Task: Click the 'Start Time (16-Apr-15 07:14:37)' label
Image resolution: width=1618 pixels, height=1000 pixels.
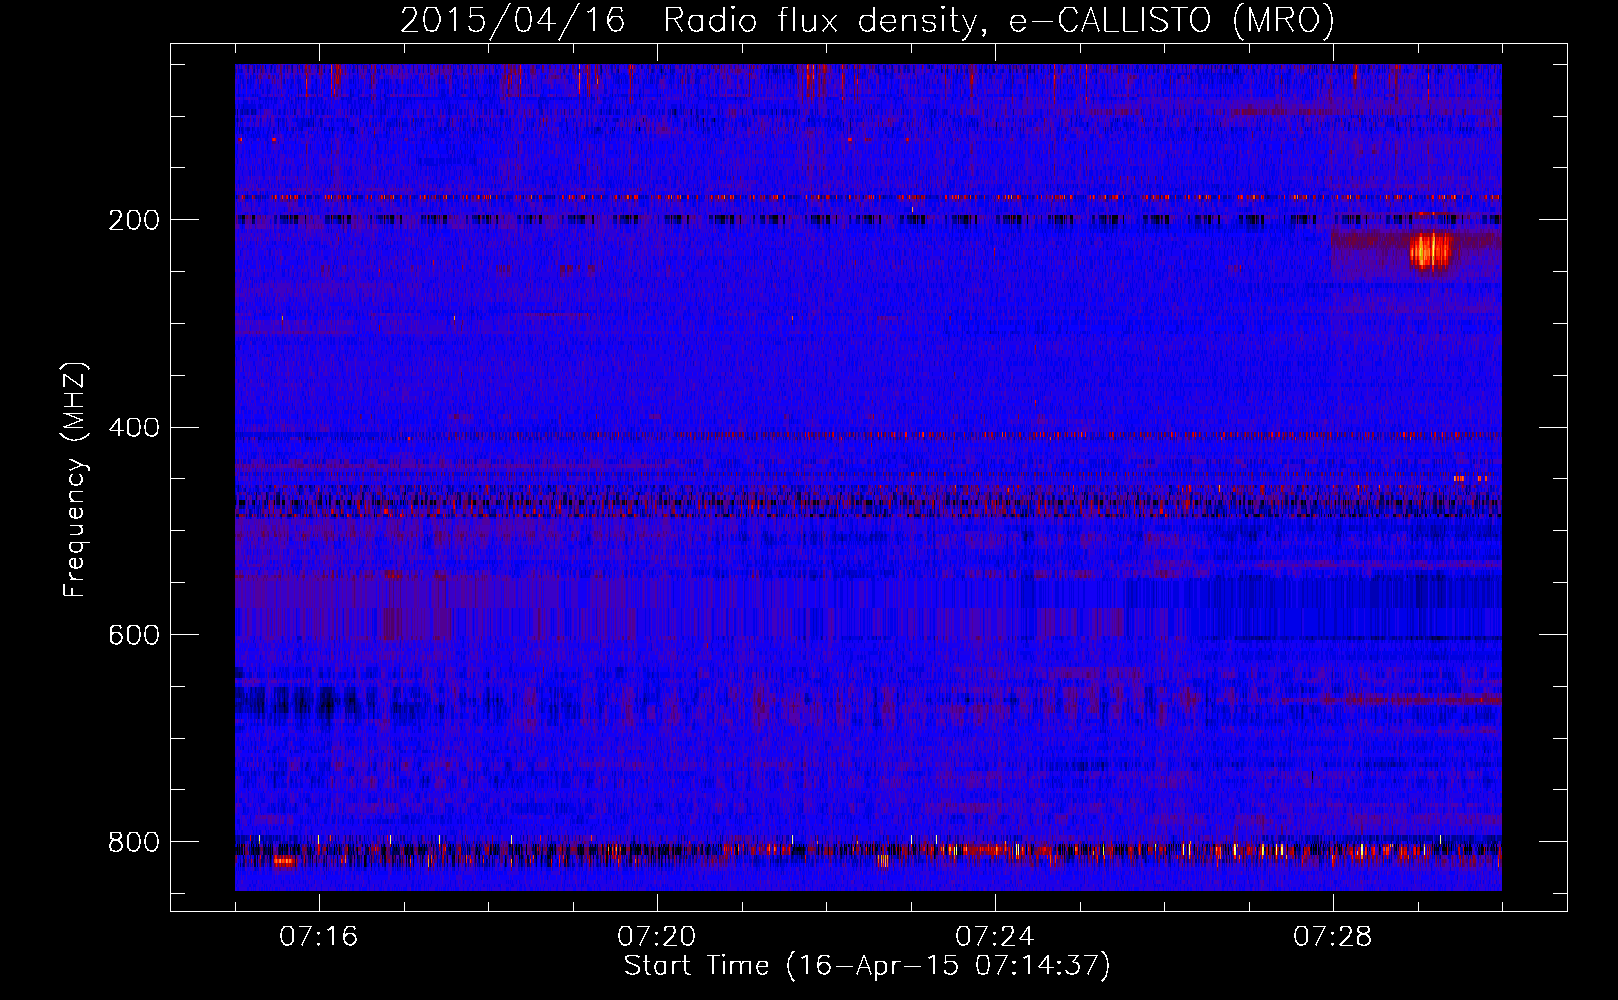Action: click(x=867, y=966)
